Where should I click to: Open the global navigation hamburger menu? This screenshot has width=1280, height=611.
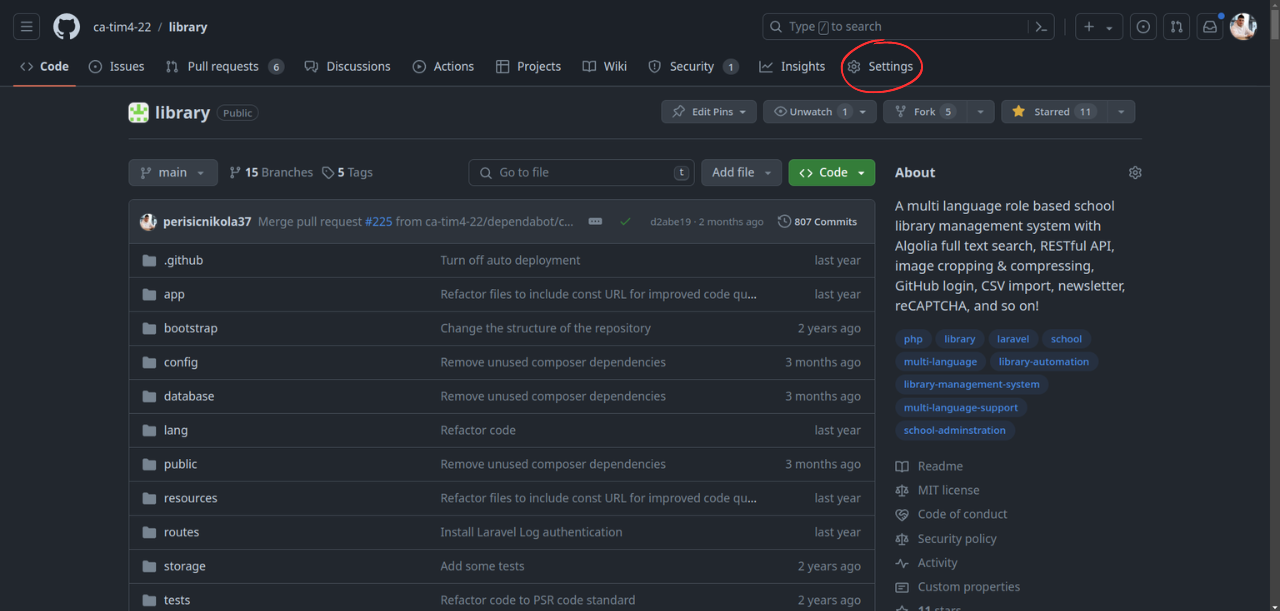[x=26, y=26]
